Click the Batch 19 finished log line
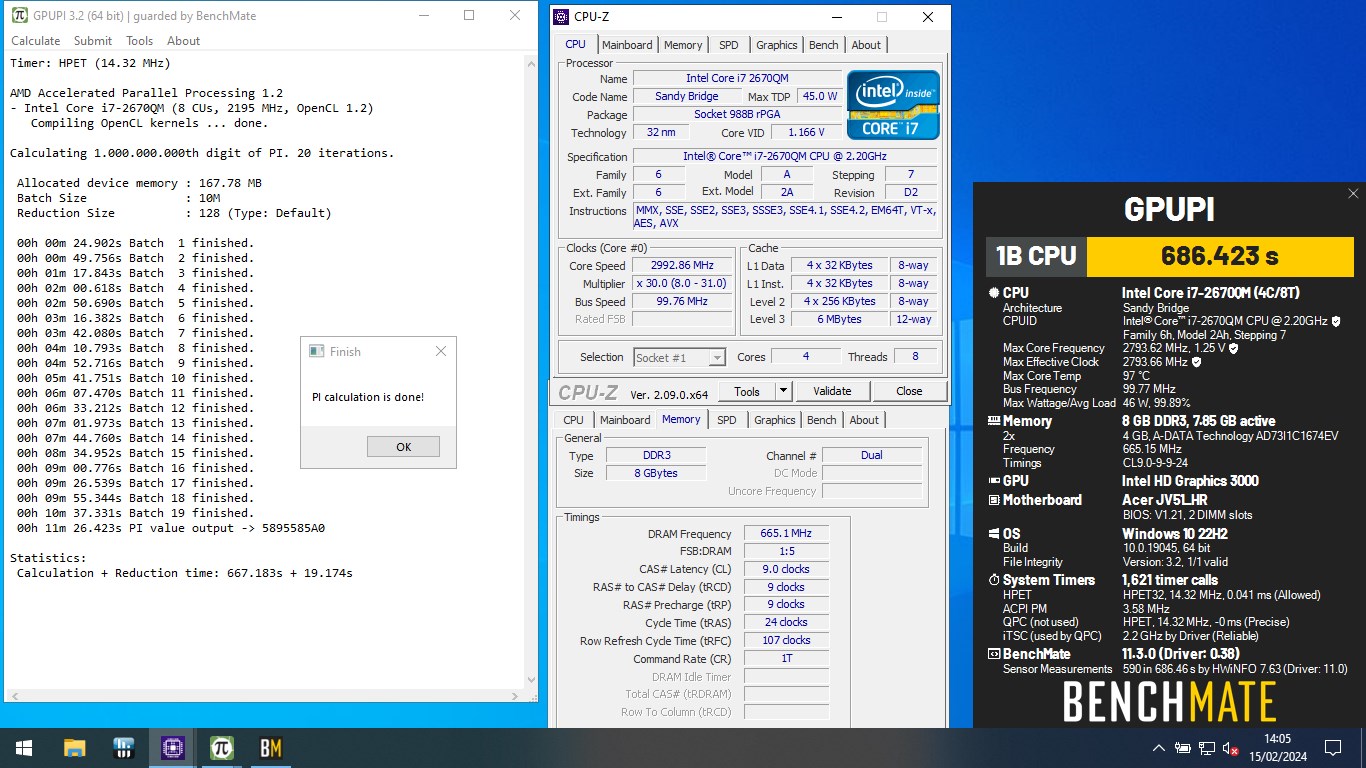Screen dimensions: 1366x768 (135, 513)
